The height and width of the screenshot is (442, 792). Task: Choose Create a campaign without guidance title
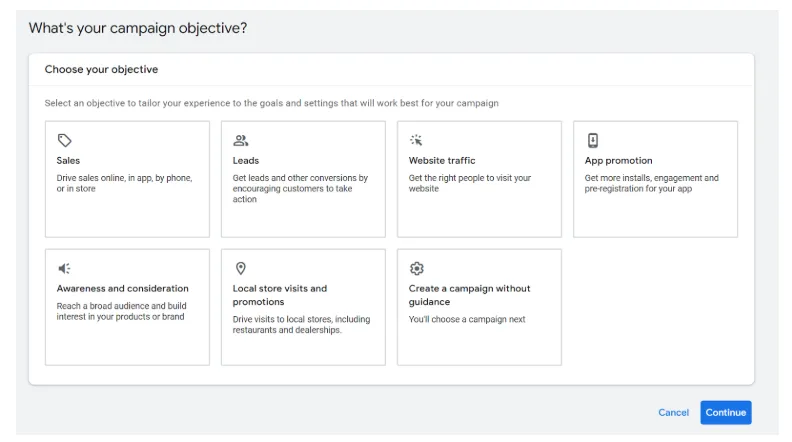click(x=469, y=295)
